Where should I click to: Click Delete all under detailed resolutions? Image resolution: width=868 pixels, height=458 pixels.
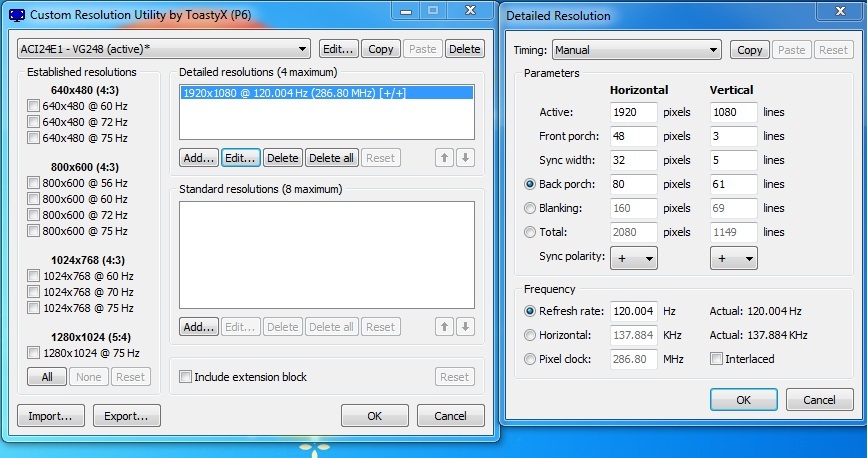(330, 158)
